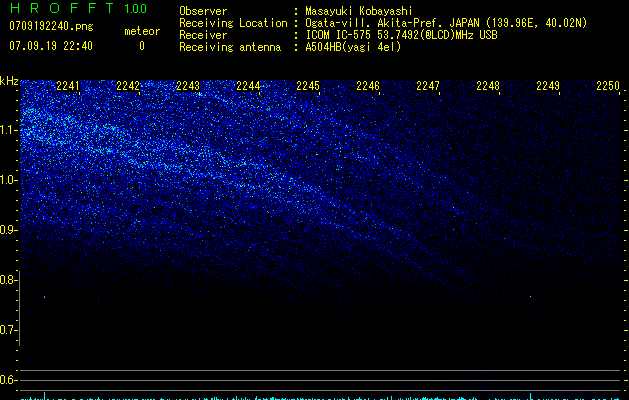The width and height of the screenshot is (629, 400).
Task: Select the meteor count value 0
Action: tap(142, 46)
